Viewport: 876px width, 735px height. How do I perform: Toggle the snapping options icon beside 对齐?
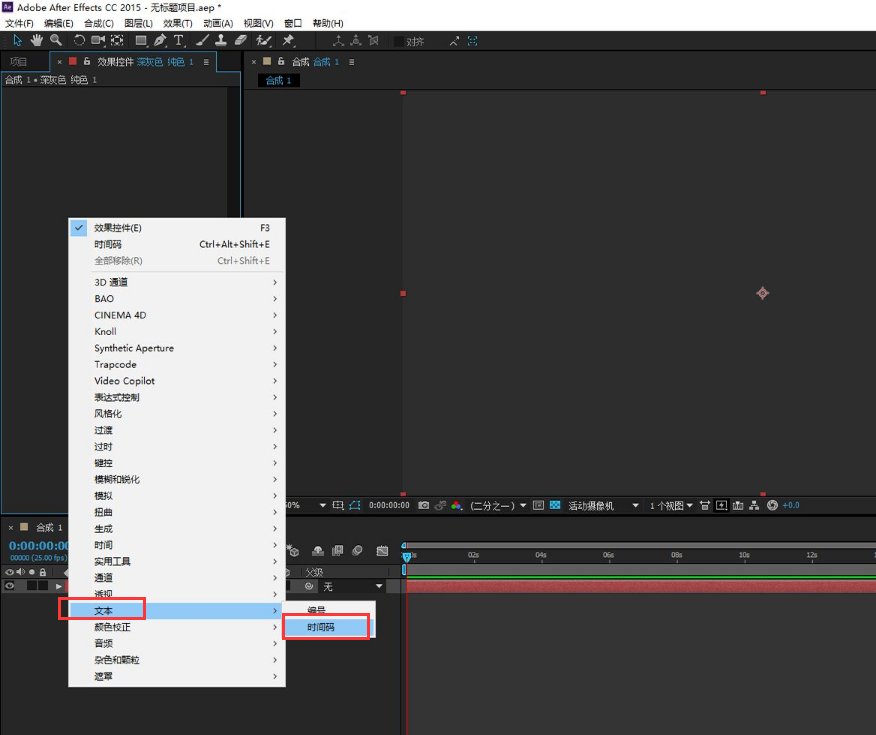tap(454, 41)
